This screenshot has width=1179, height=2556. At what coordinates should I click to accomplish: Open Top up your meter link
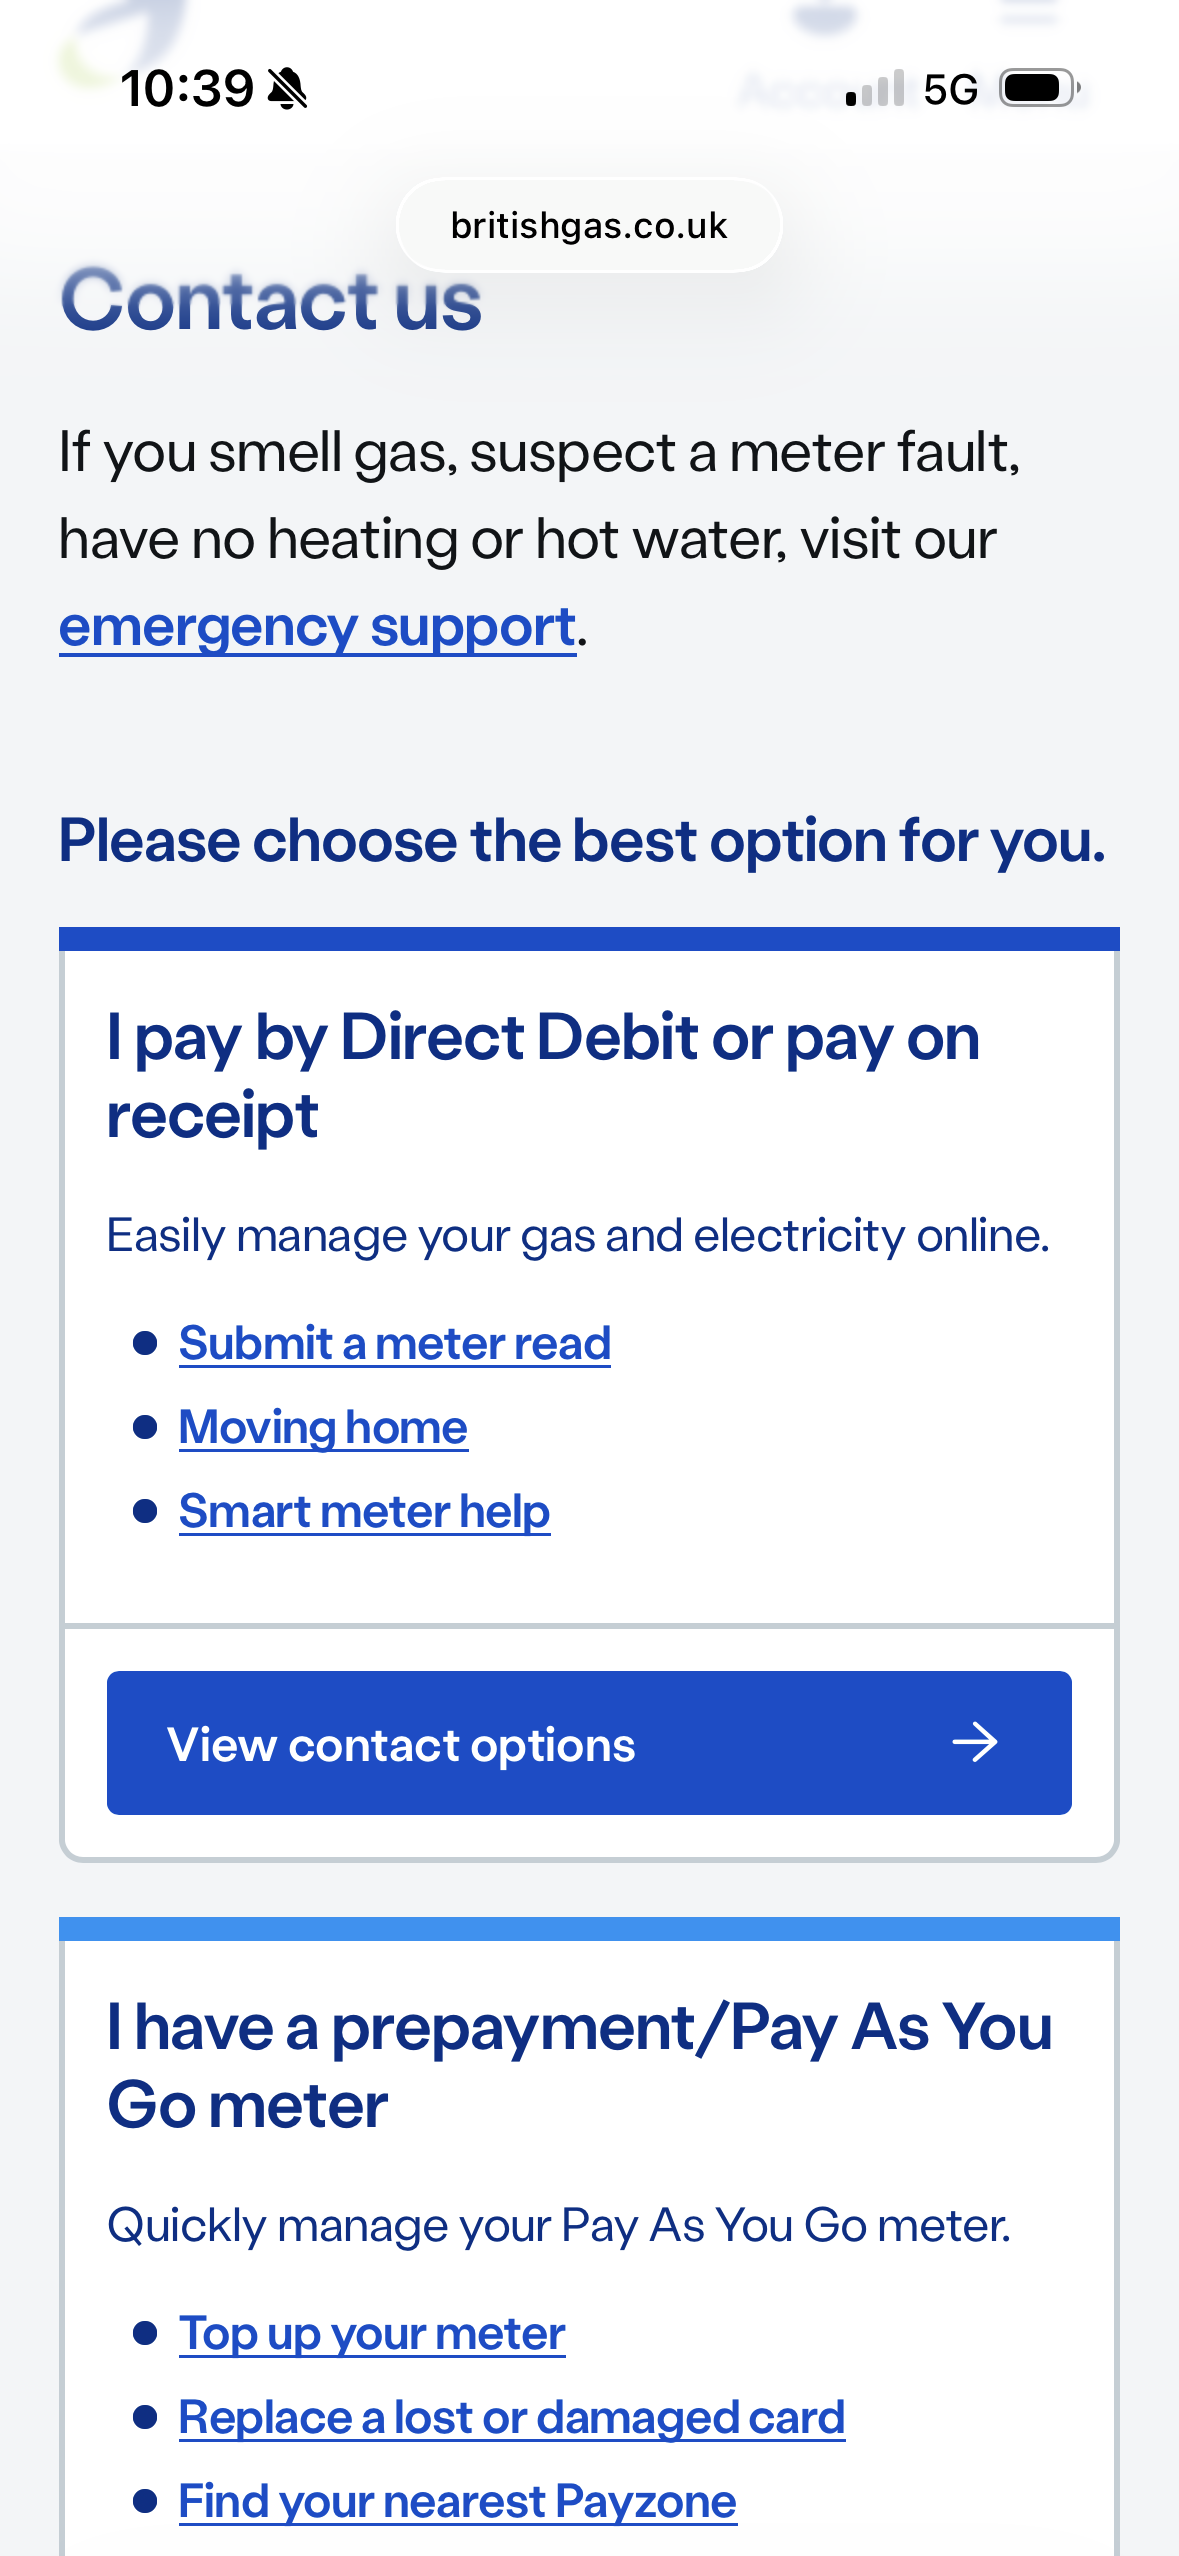pyautogui.click(x=372, y=2333)
